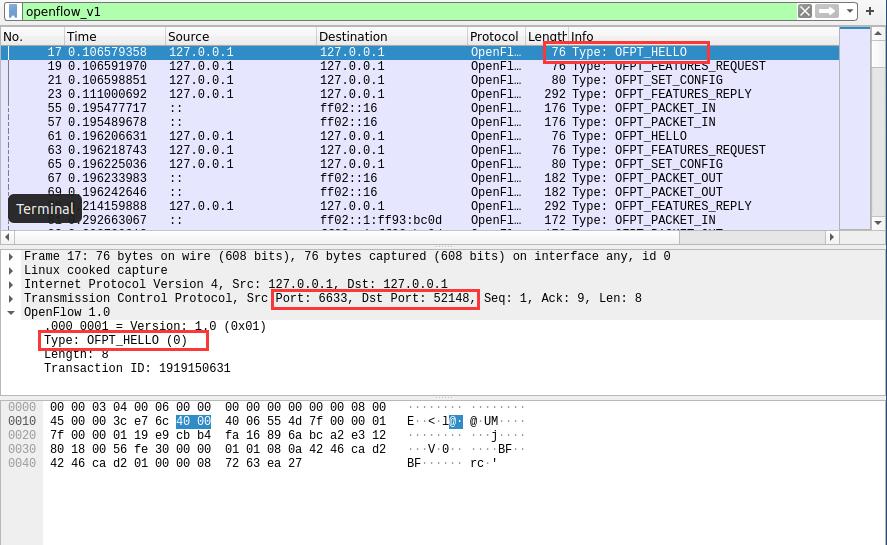This screenshot has width=887, height=545.
Task: Sort packets by the No. column
Action: click(x=32, y=36)
